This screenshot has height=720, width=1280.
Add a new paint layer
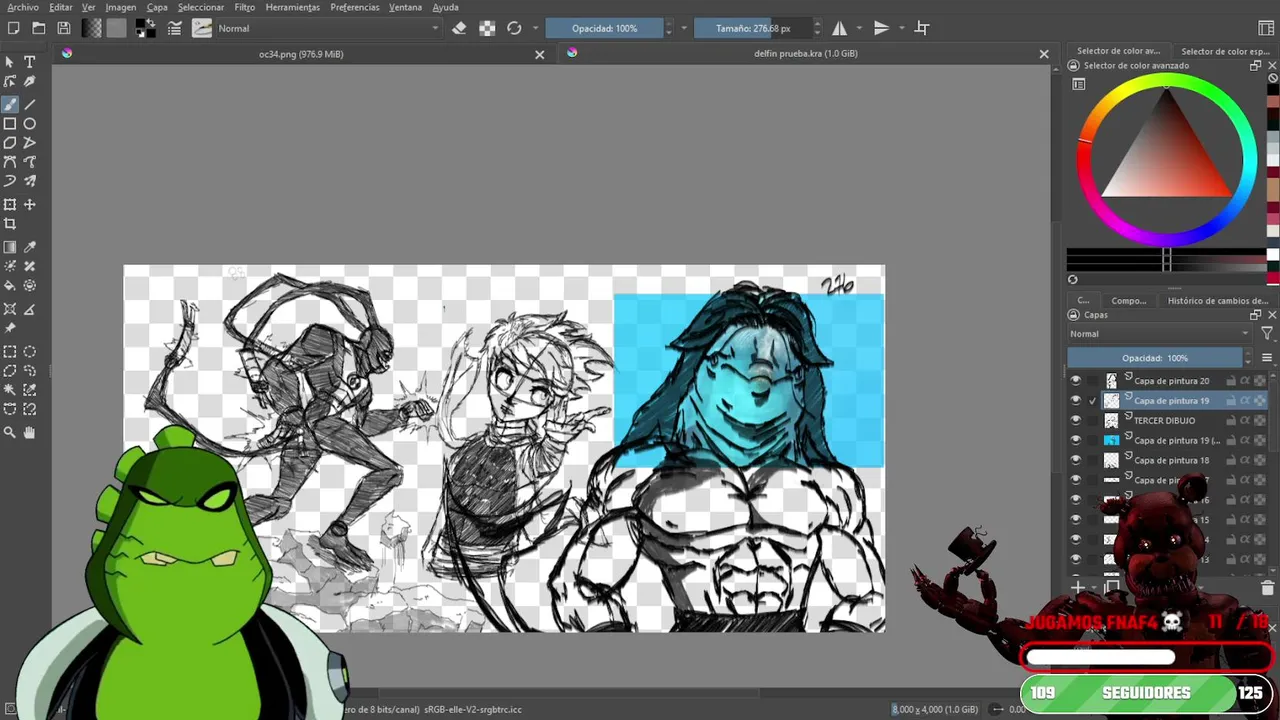click(x=1078, y=588)
